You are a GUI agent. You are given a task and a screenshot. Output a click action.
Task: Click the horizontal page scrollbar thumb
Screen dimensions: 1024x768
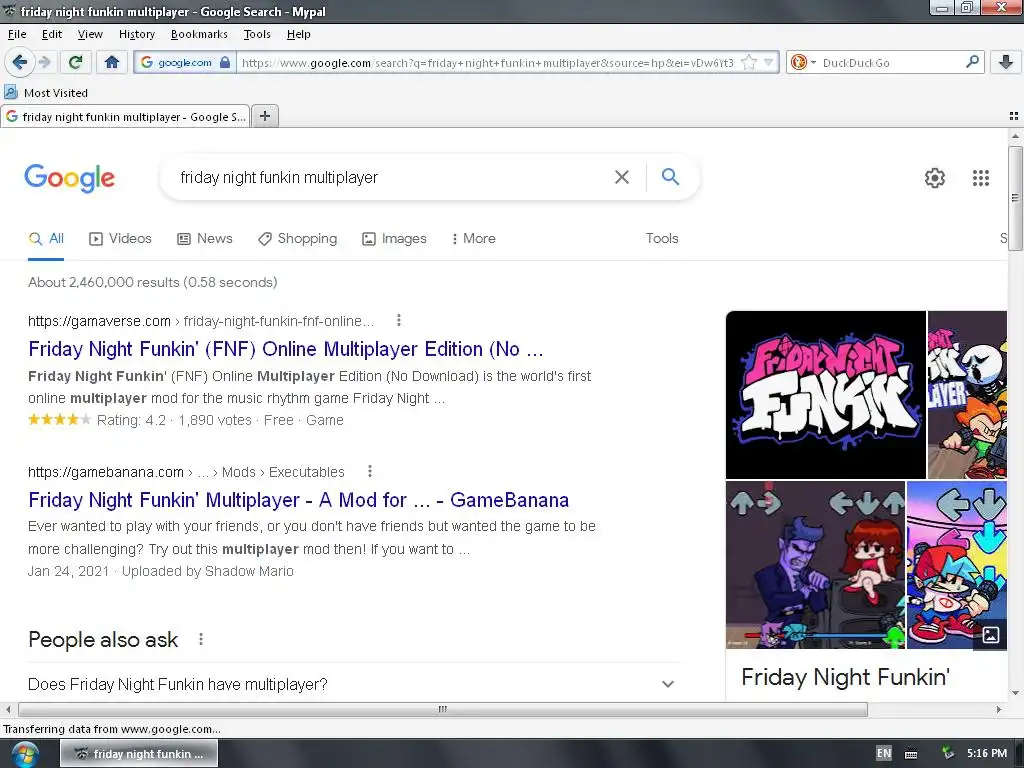(x=443, y=709)
